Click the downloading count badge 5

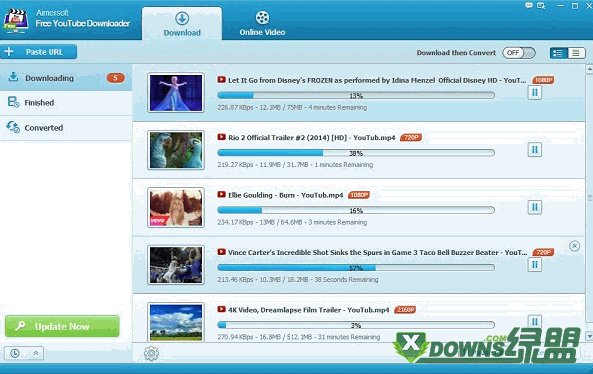click(x=115, y=78)
